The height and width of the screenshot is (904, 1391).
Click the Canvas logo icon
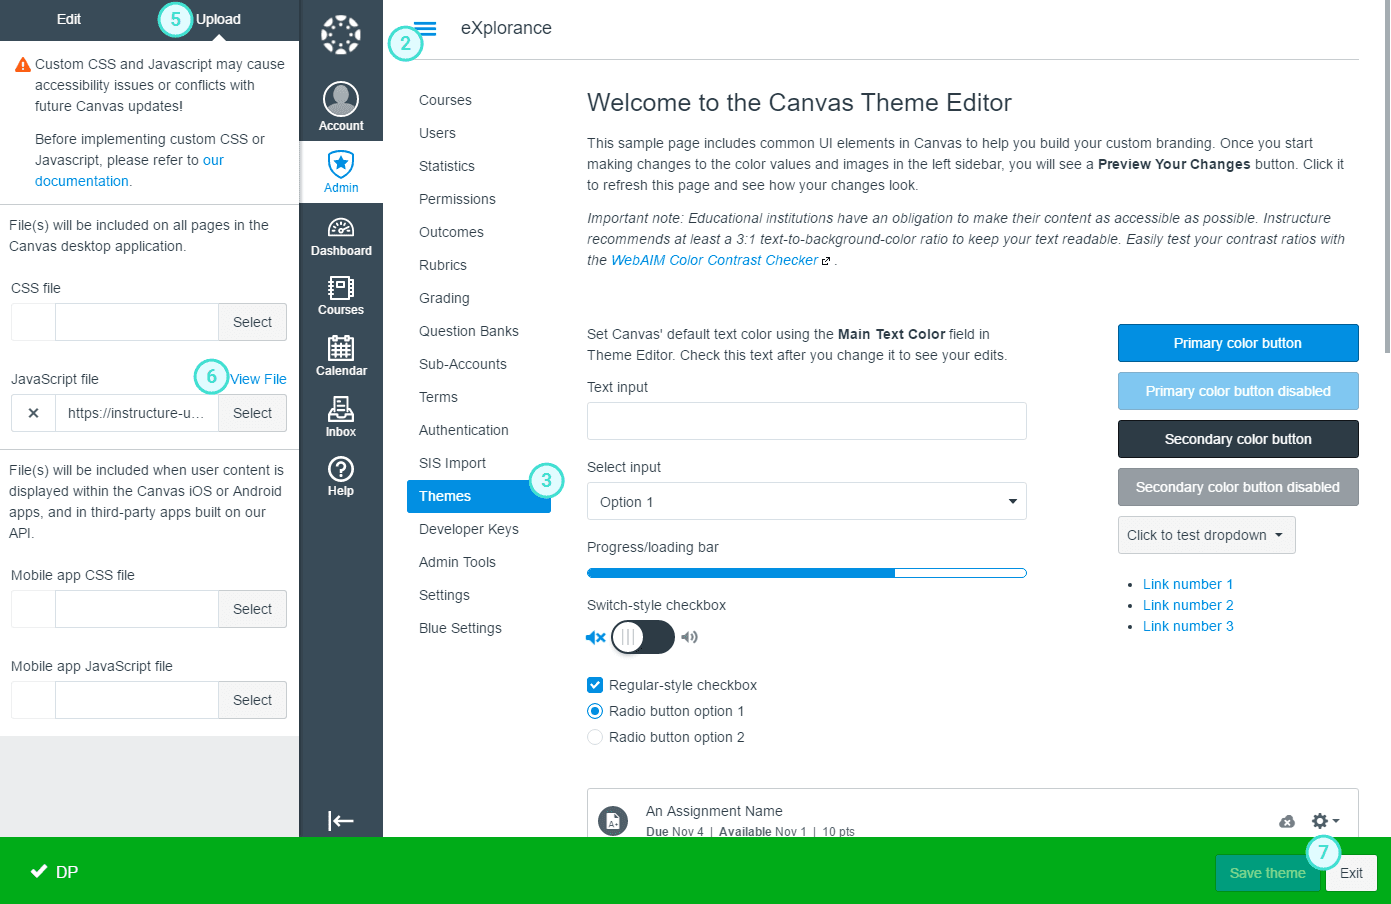[341, 35]
